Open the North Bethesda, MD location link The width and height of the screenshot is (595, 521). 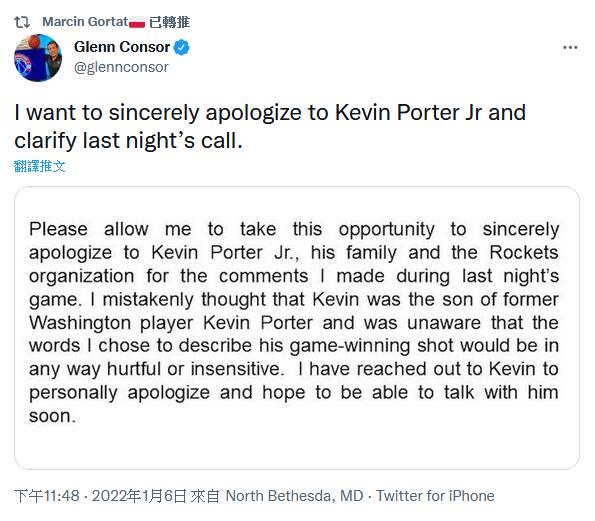click(294, 496)
